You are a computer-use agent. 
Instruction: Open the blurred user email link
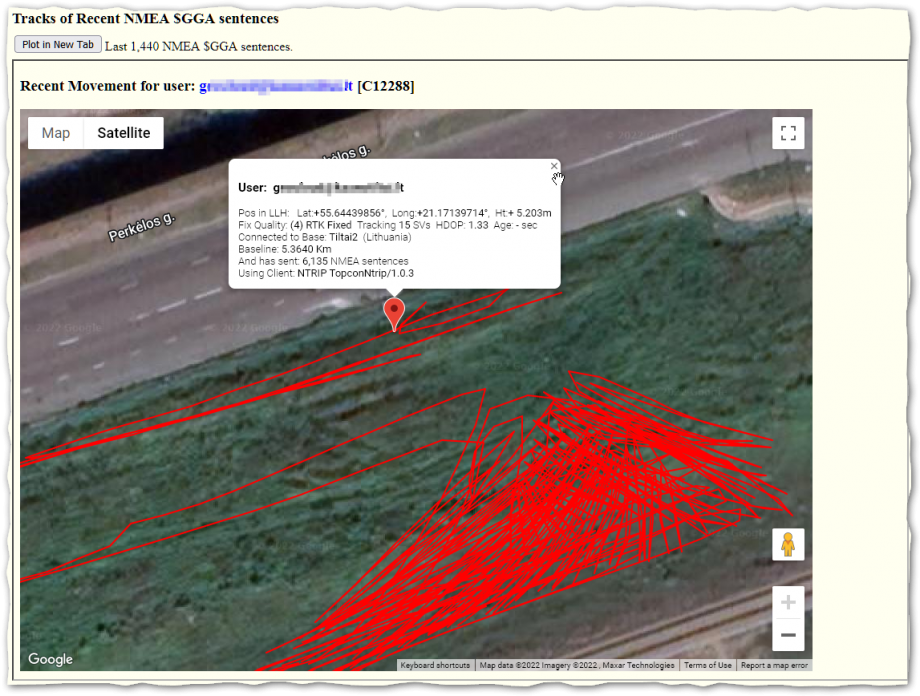[x=276, y=87]
